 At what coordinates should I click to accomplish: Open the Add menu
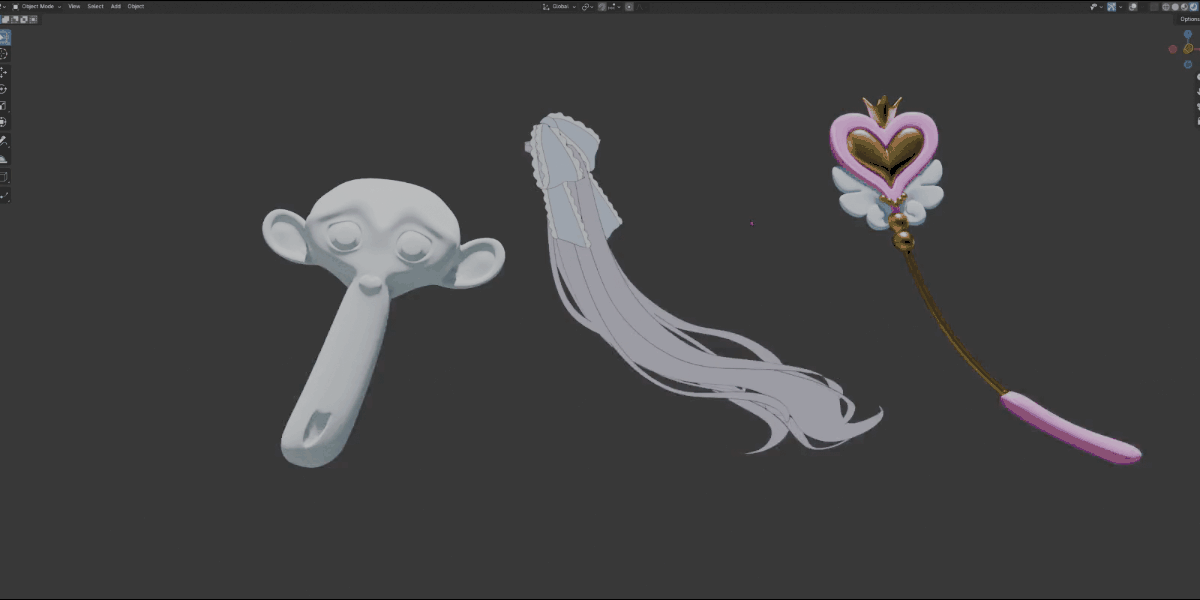pyautogui.click(x=116, y=6)
